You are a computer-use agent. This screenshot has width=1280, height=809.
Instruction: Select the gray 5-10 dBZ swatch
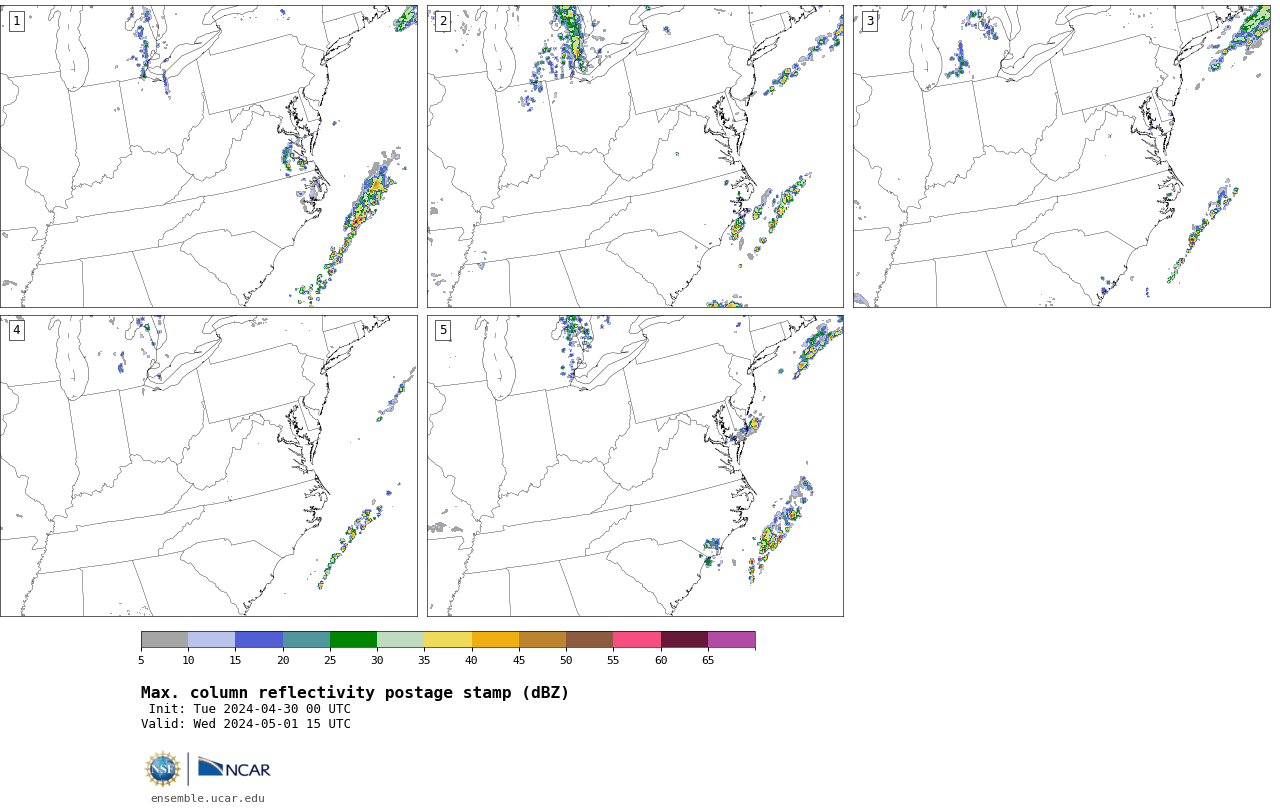(x=164, y=639)
